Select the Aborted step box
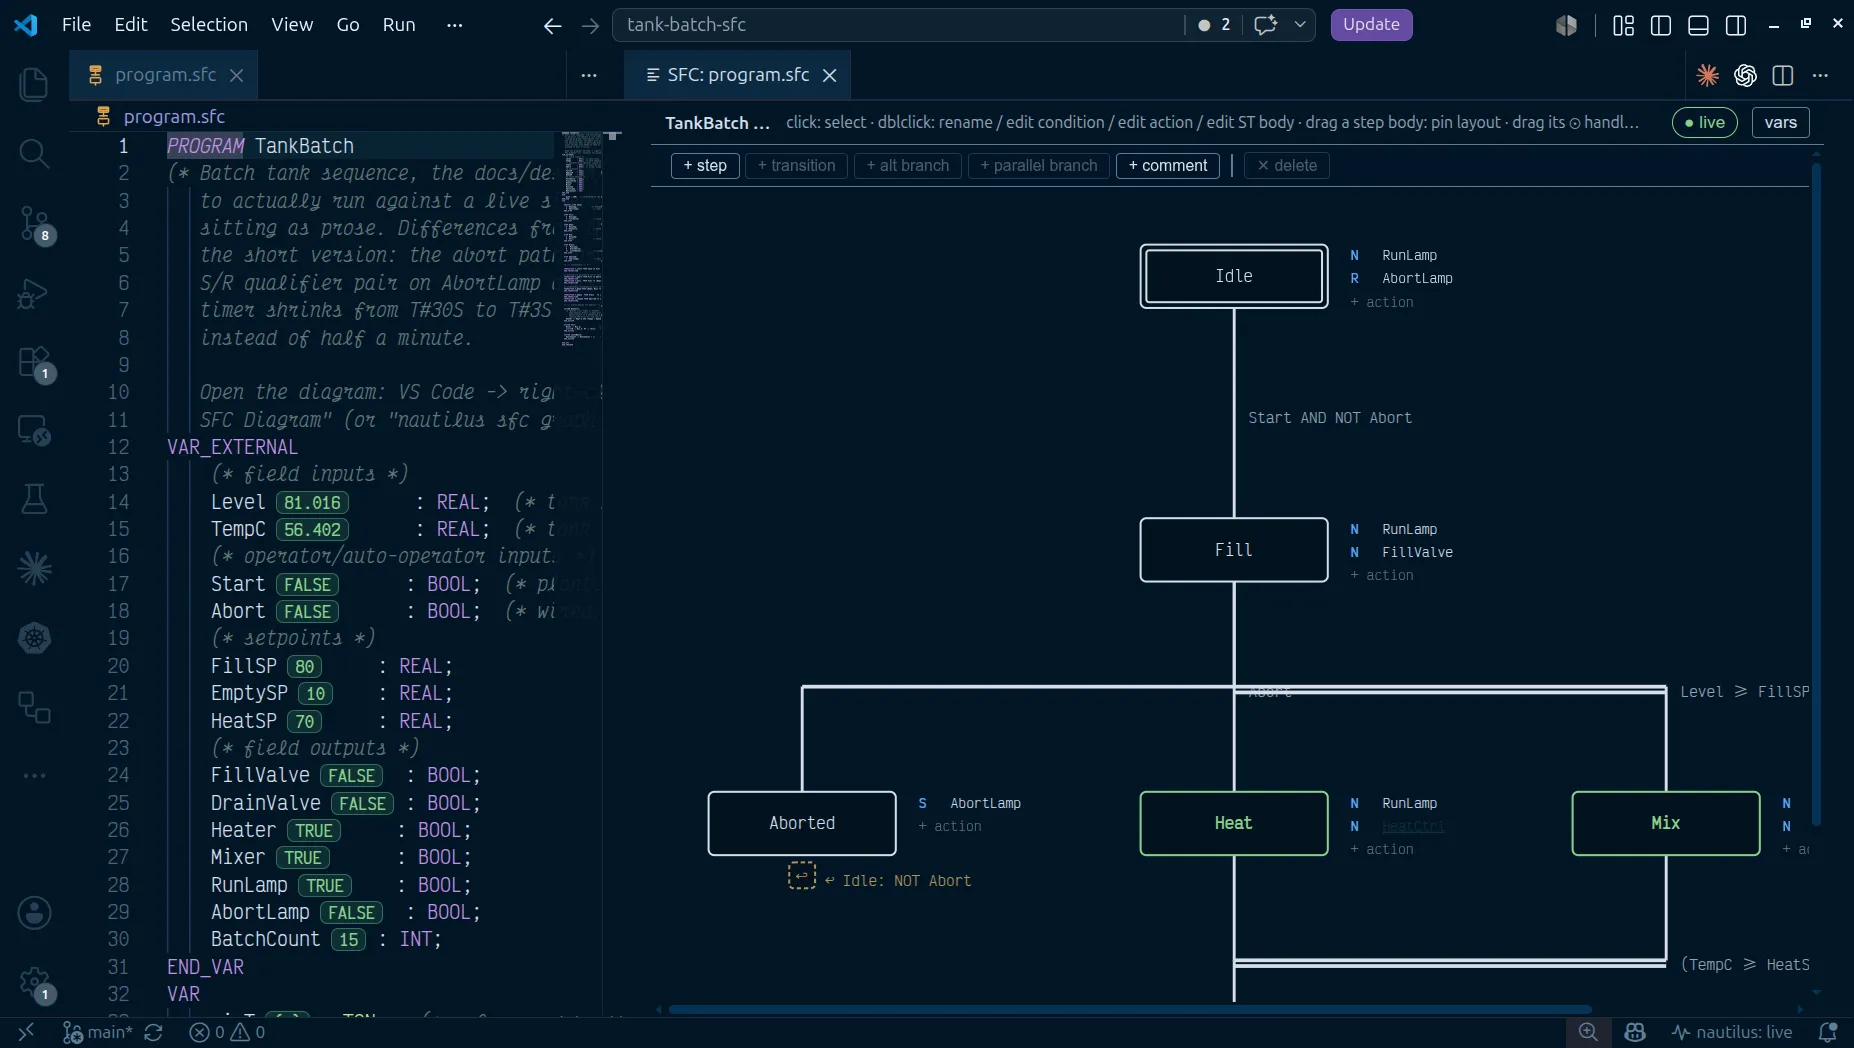 pyautogui.click(x=801, y=823)
